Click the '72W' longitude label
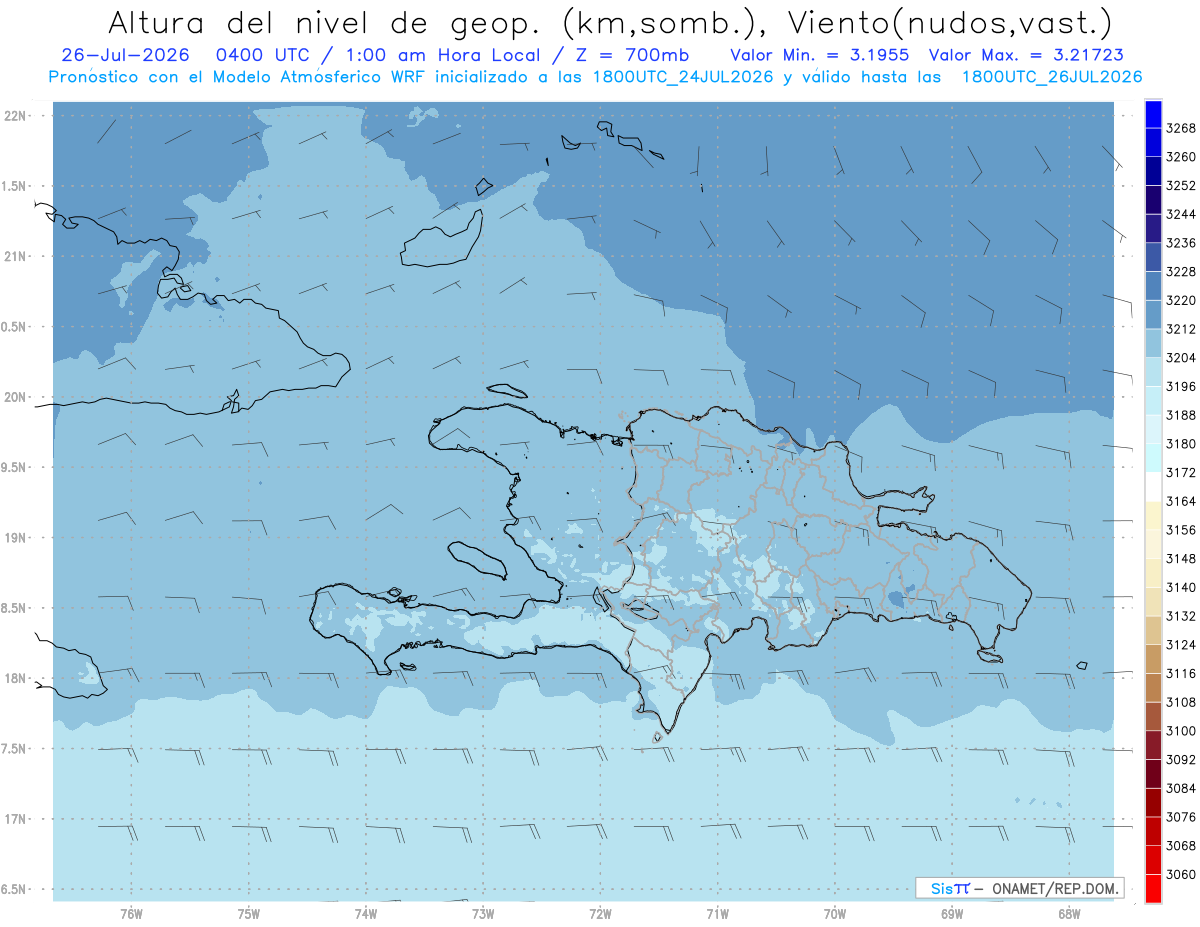 600,913
